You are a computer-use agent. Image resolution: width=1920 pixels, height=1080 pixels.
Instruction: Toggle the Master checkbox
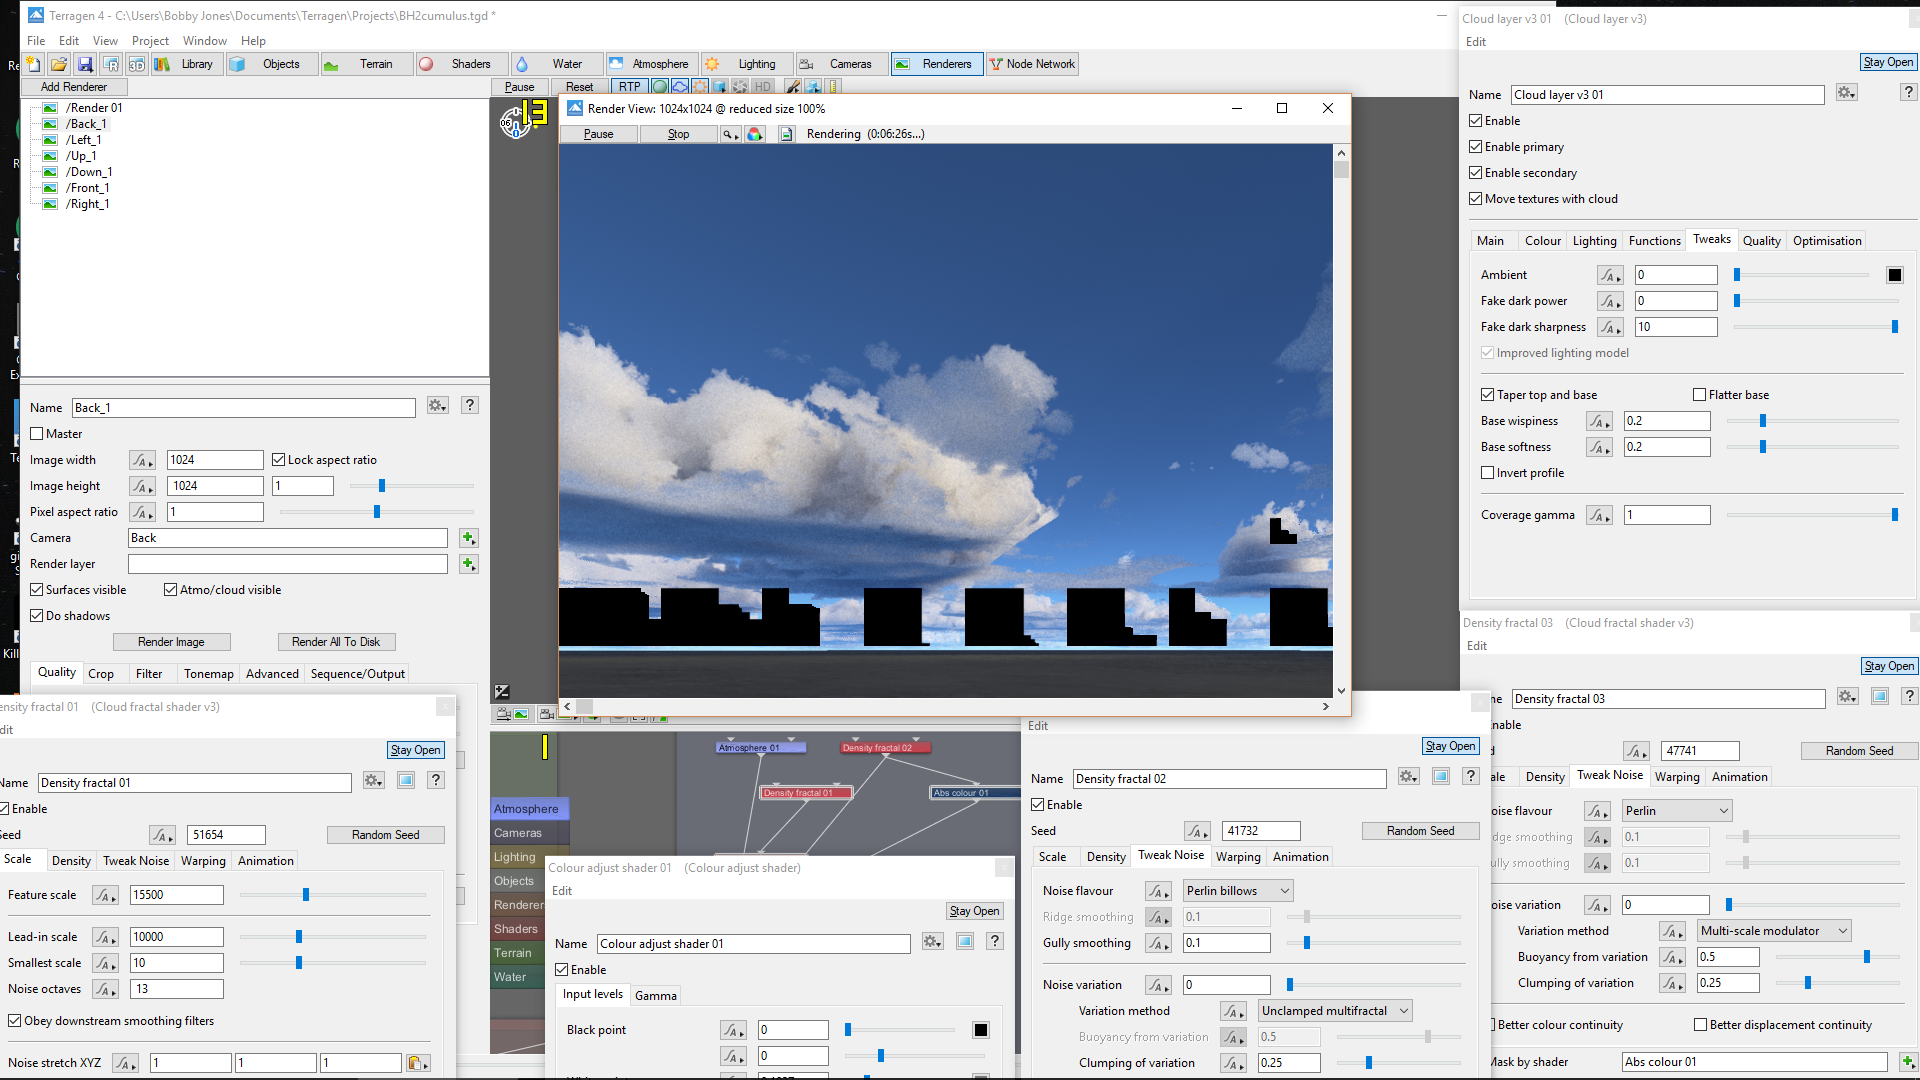37,434
